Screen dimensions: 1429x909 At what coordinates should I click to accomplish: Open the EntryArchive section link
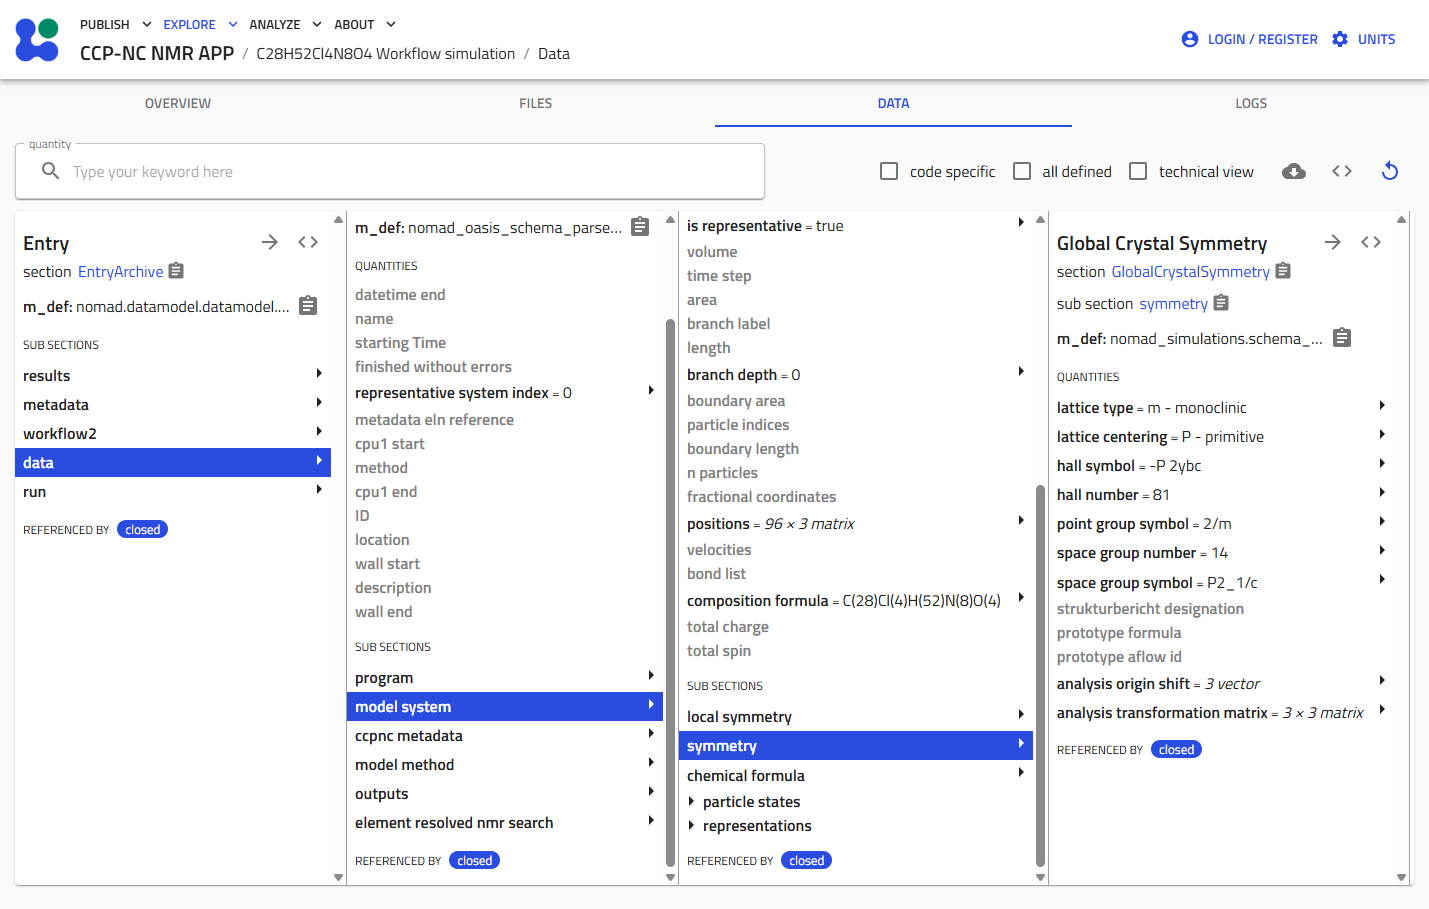[x=120, y=272]
